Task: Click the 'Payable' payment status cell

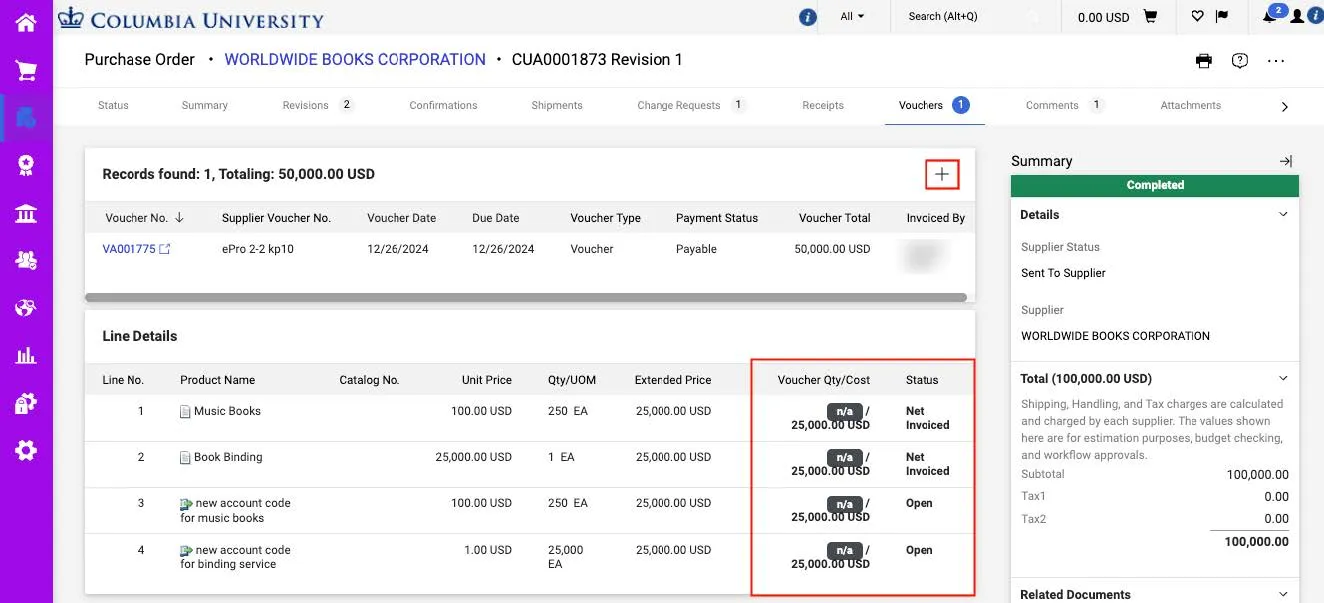Action: tap(696, 249)
